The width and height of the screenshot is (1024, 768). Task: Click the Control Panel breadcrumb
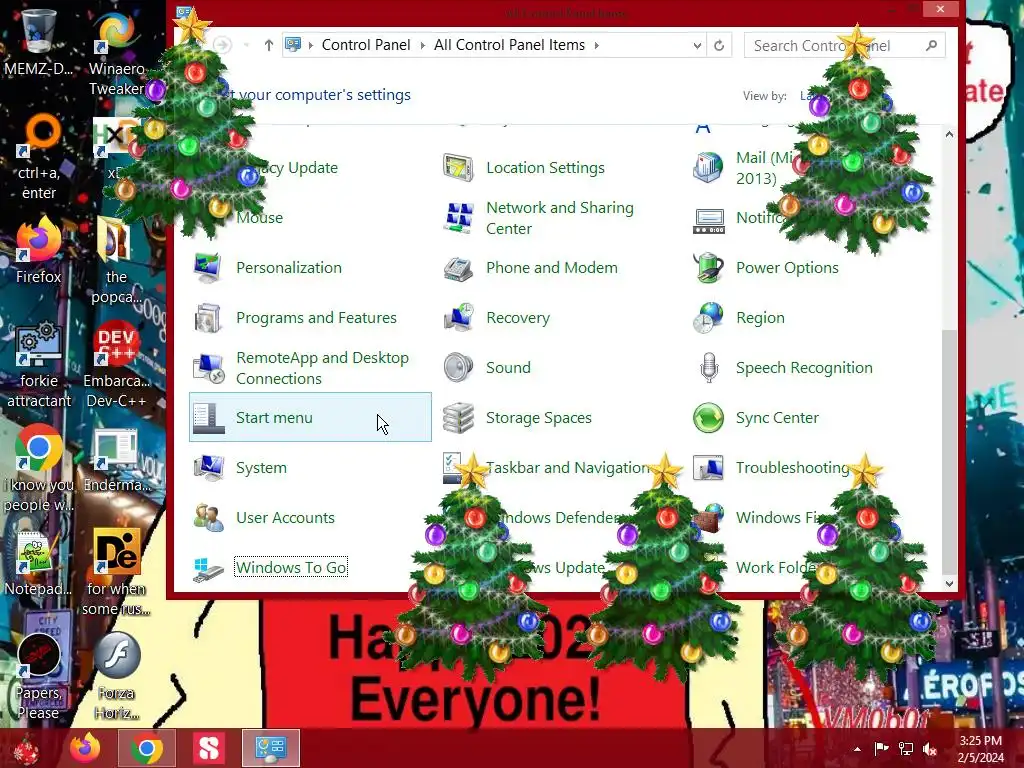tap(366, 45)
